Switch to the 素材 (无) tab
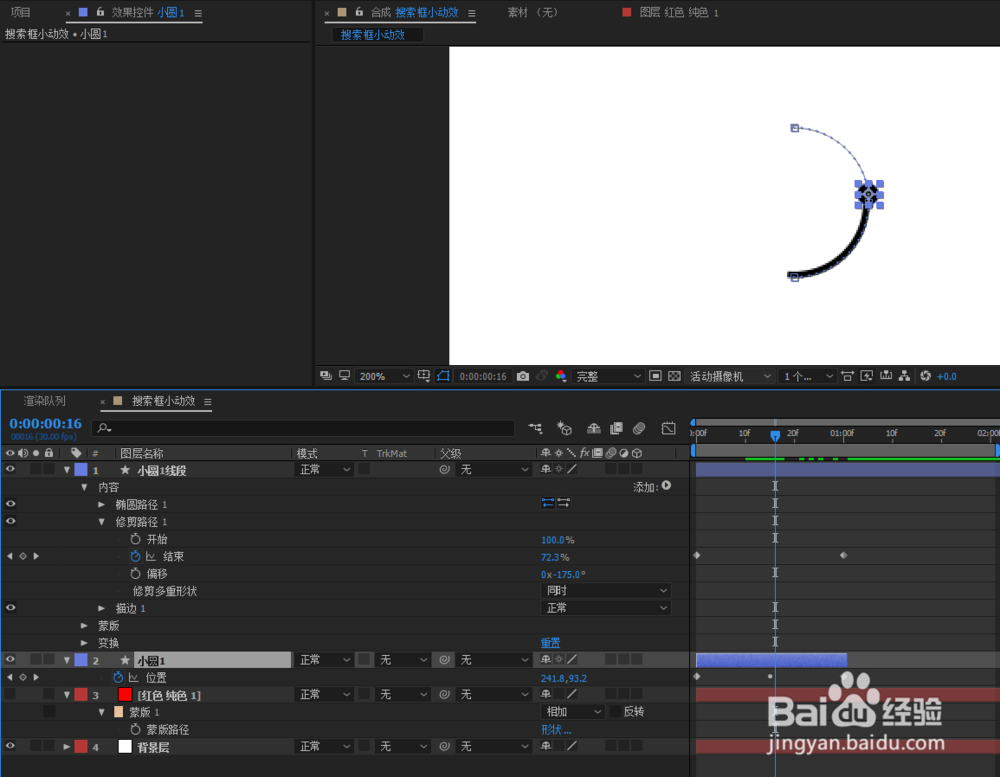The image size is (1000, 777). pyautogui.click(x=533, y=12)
